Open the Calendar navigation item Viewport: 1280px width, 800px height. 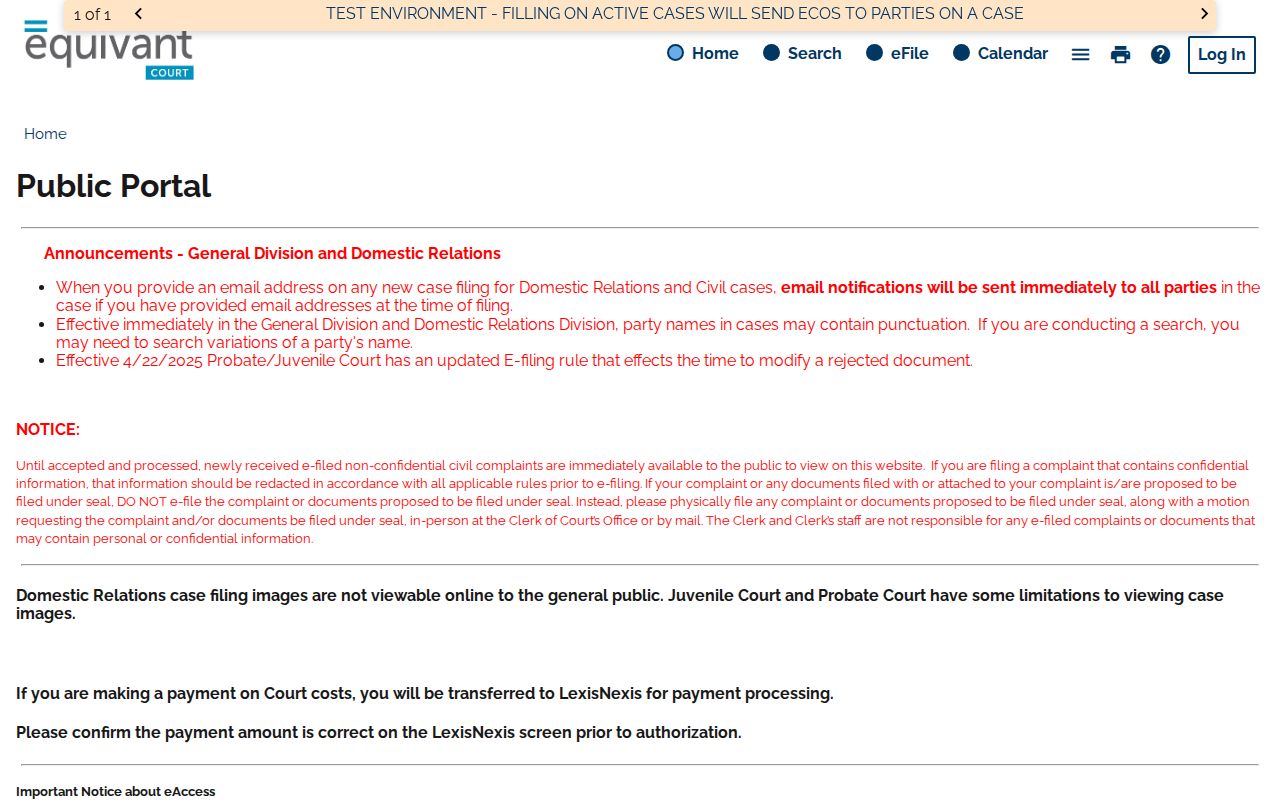coord(1000,54)
